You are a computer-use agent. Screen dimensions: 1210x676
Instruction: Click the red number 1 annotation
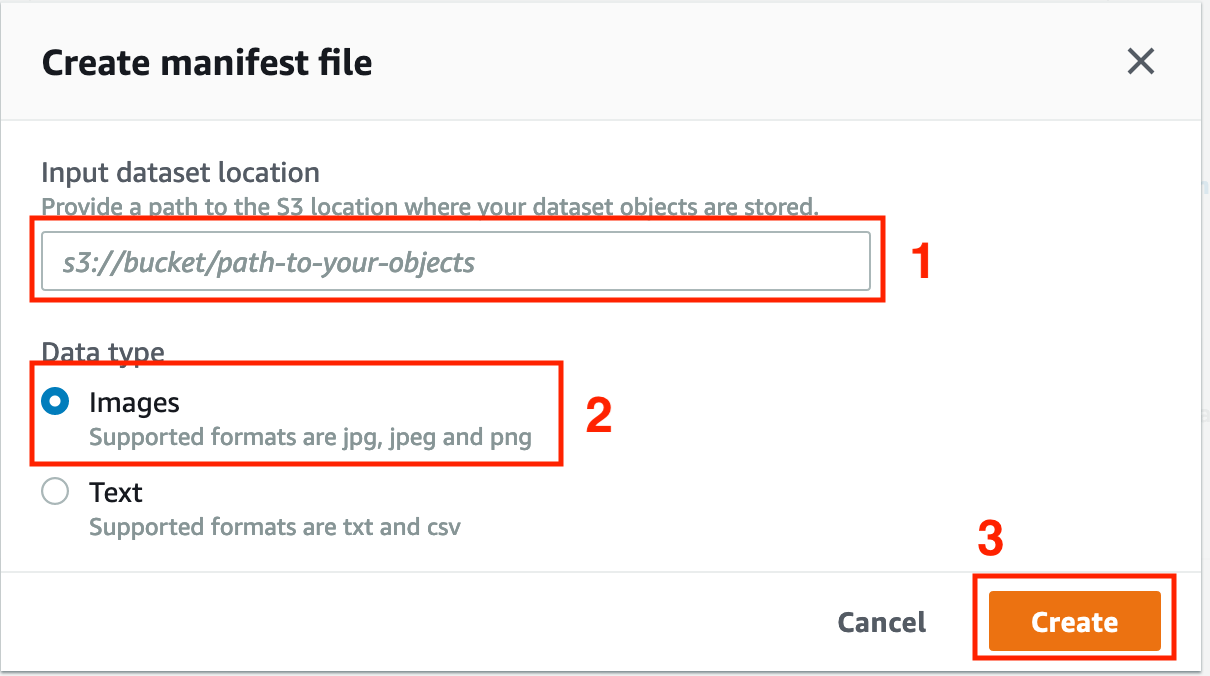click(922, 262)
